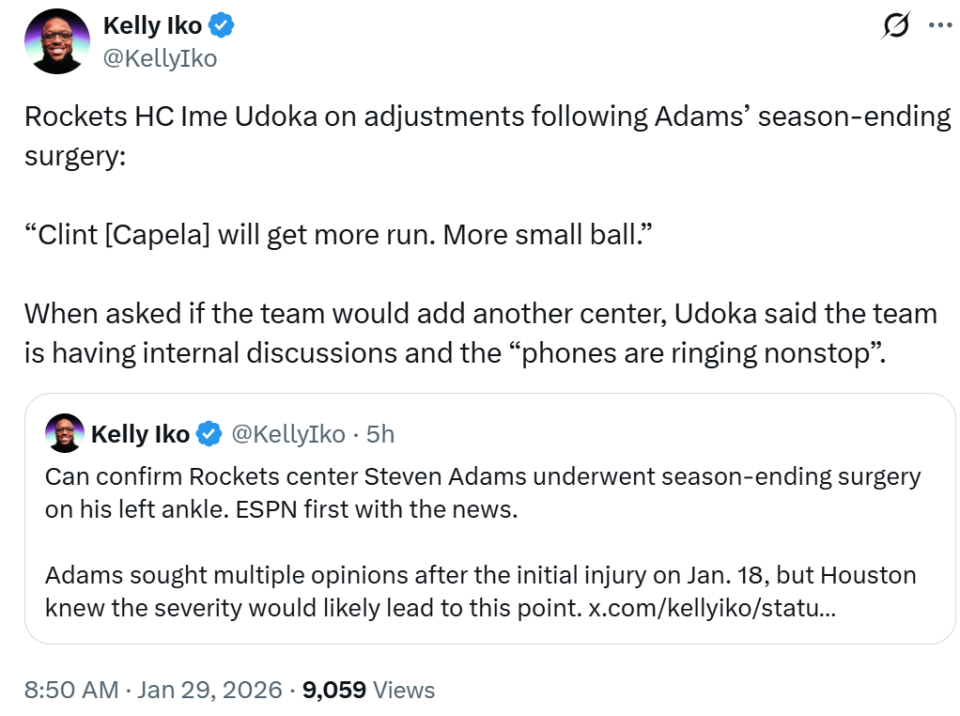Open the 9,059 Views count
This screenshot has height=716, width=960.
(x=368, y=690)
